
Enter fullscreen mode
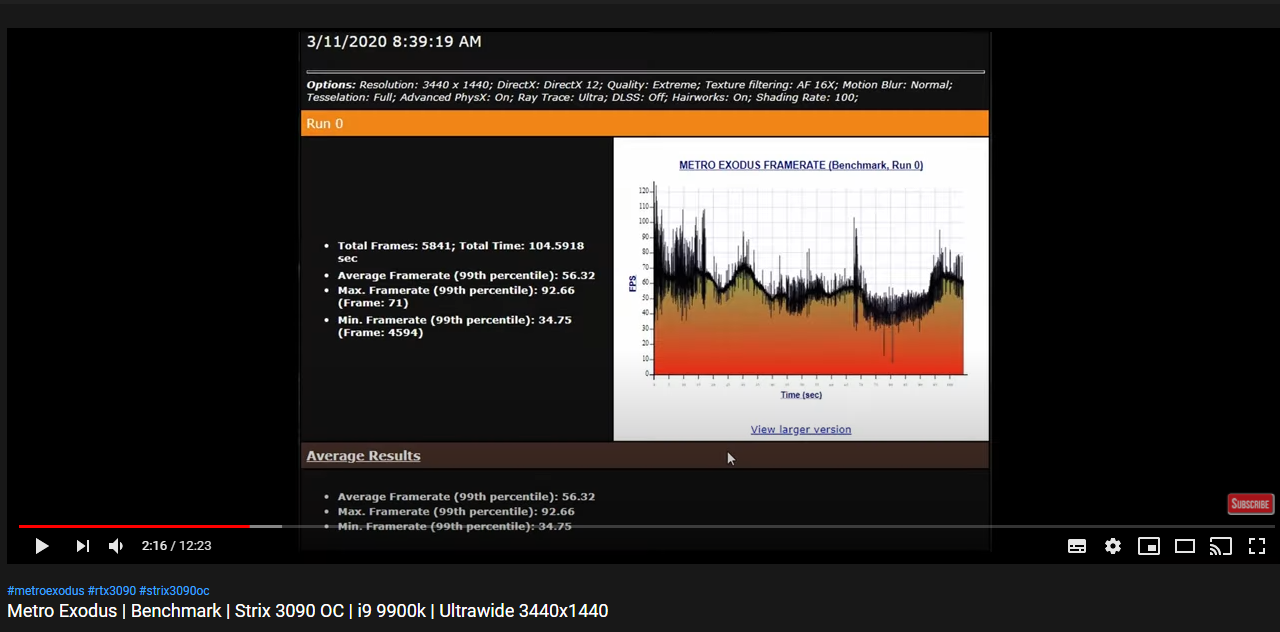click(x=1257, y=546)
